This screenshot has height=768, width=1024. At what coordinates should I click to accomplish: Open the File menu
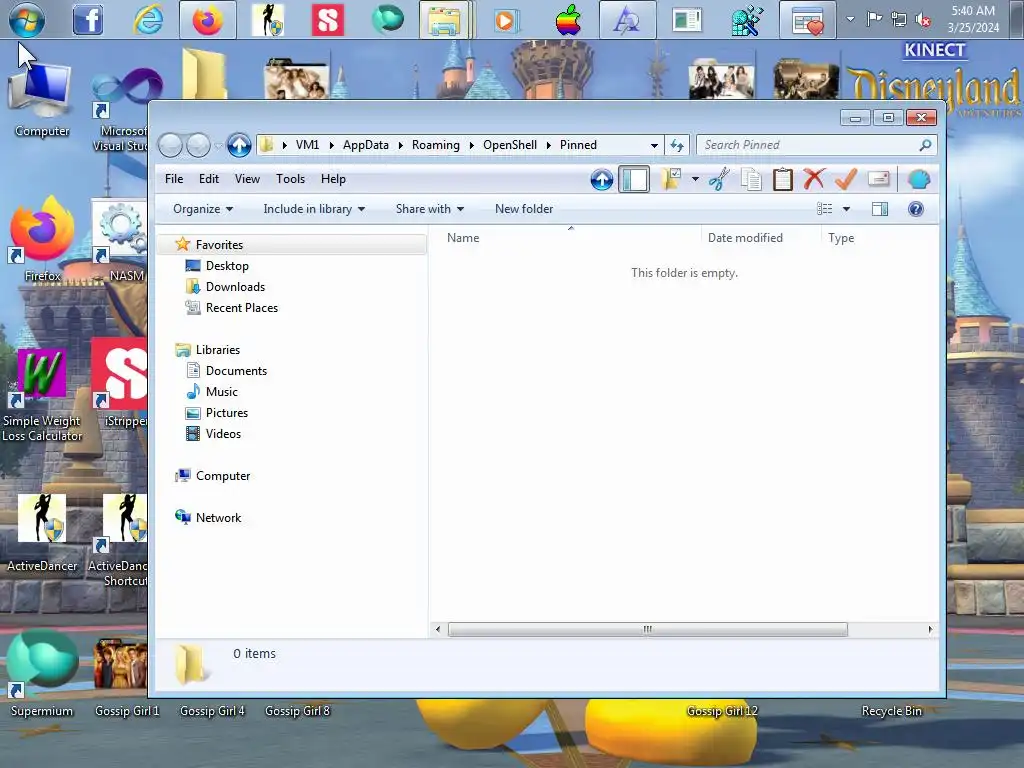click(174, 179)
